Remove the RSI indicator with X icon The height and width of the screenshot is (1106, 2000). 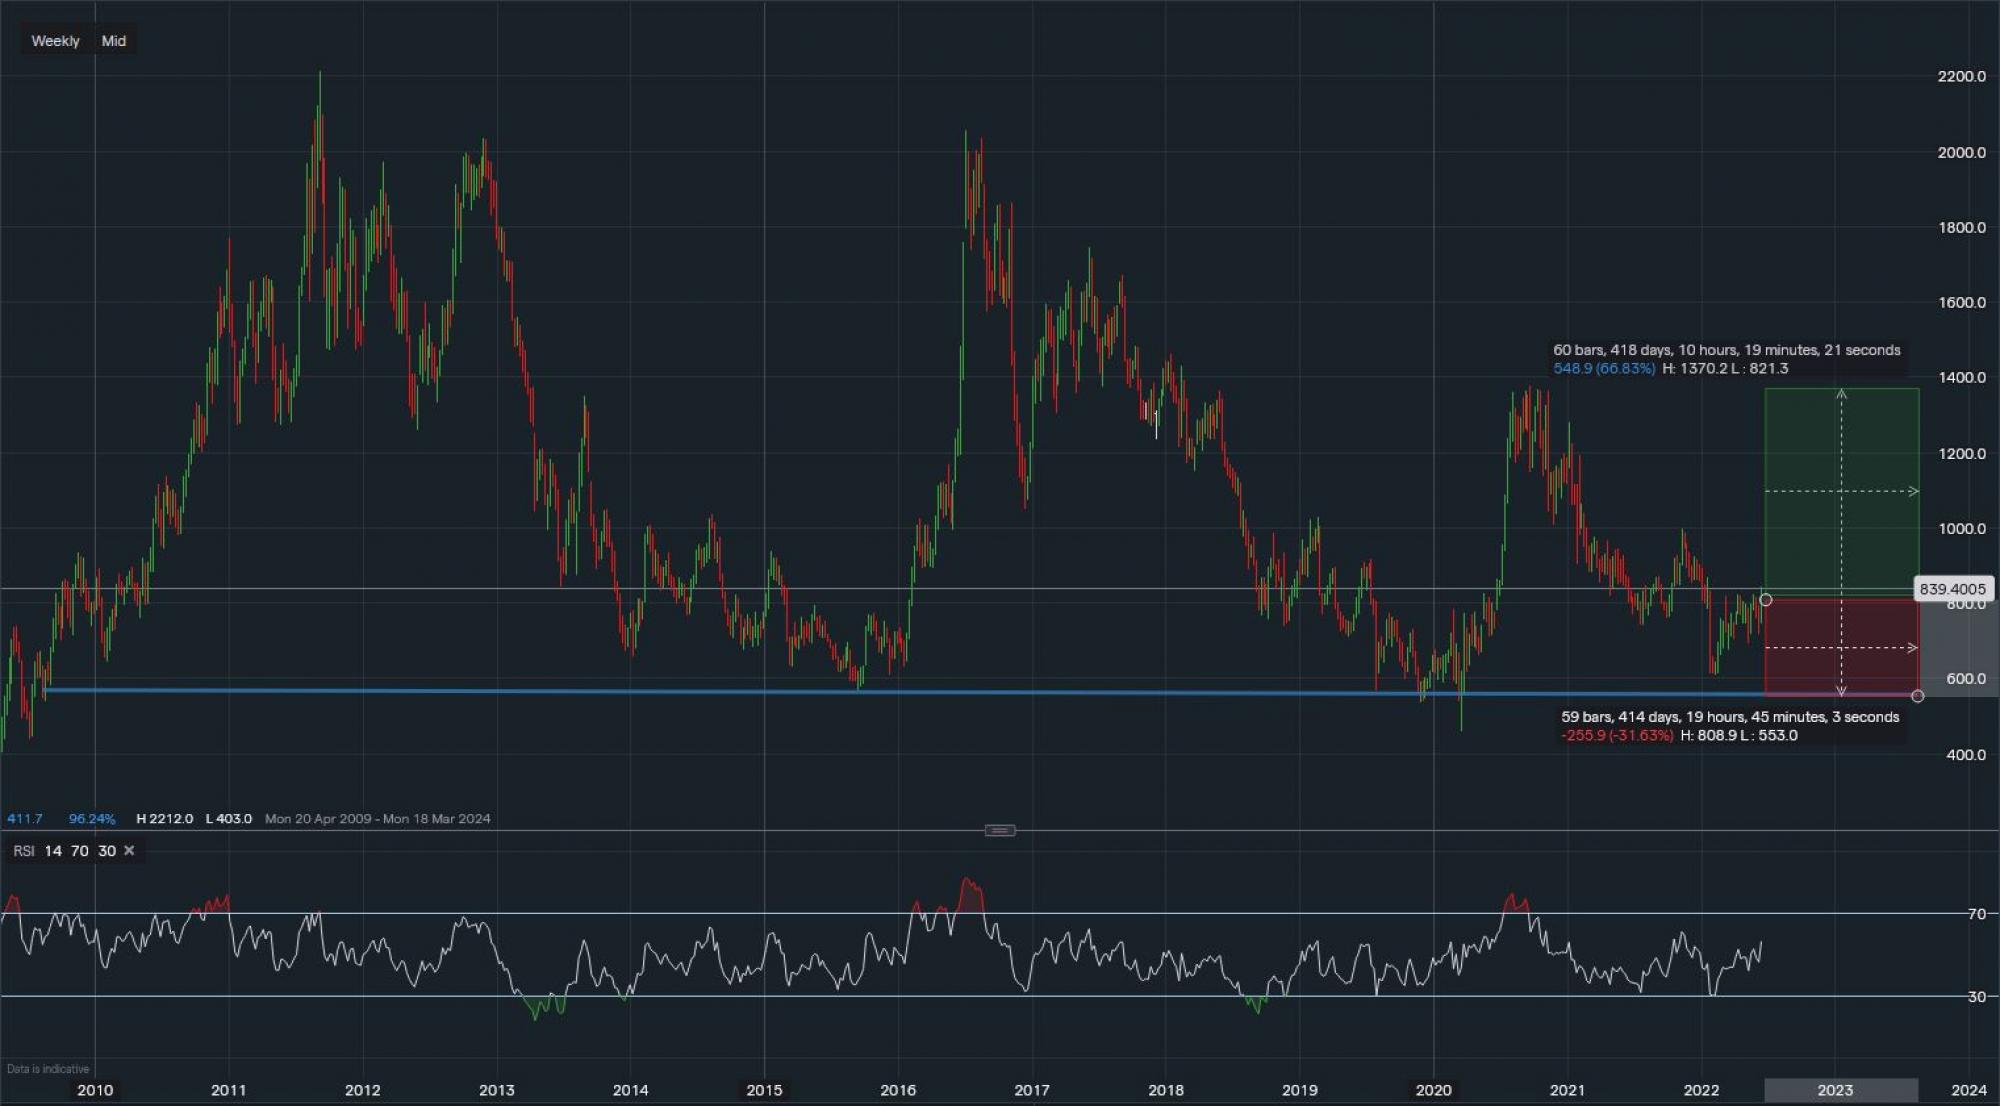(129, 851)
